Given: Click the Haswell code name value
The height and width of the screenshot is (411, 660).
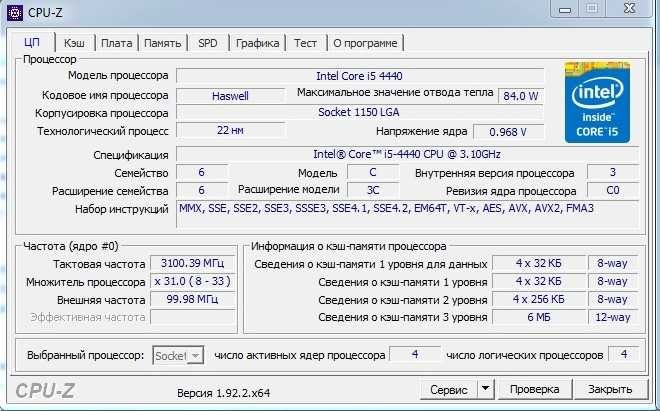Looking at the screenshot, I should (230, 96).
